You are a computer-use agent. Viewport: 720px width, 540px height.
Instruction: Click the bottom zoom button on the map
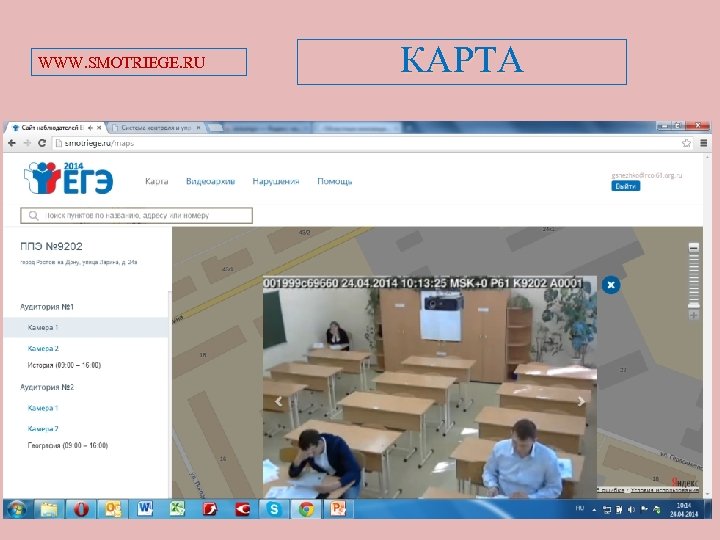(x=694, y=315)
